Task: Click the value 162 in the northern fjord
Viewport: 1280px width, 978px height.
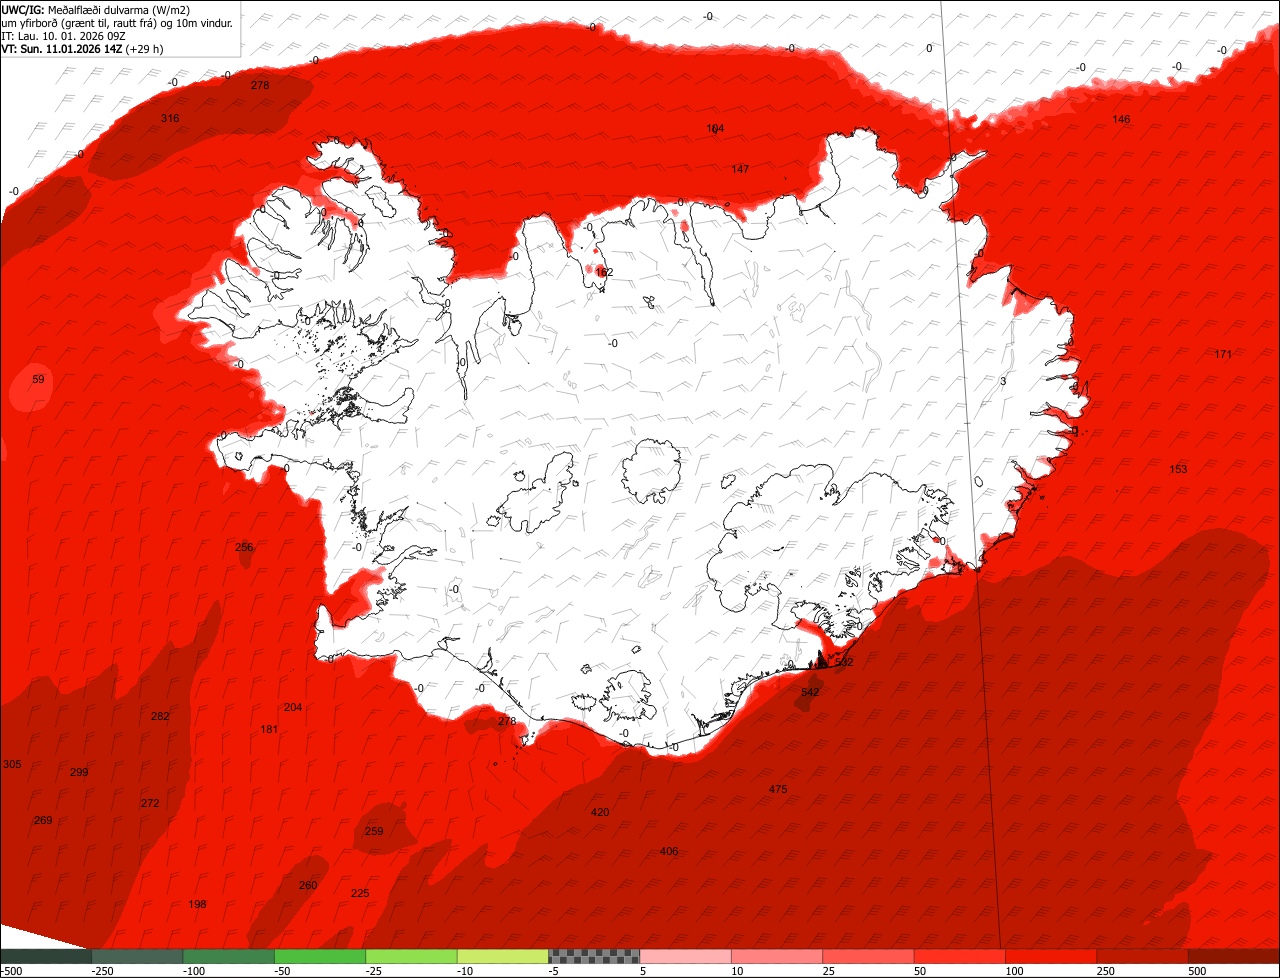Action: pyautogui.click(x=604, y=272)
